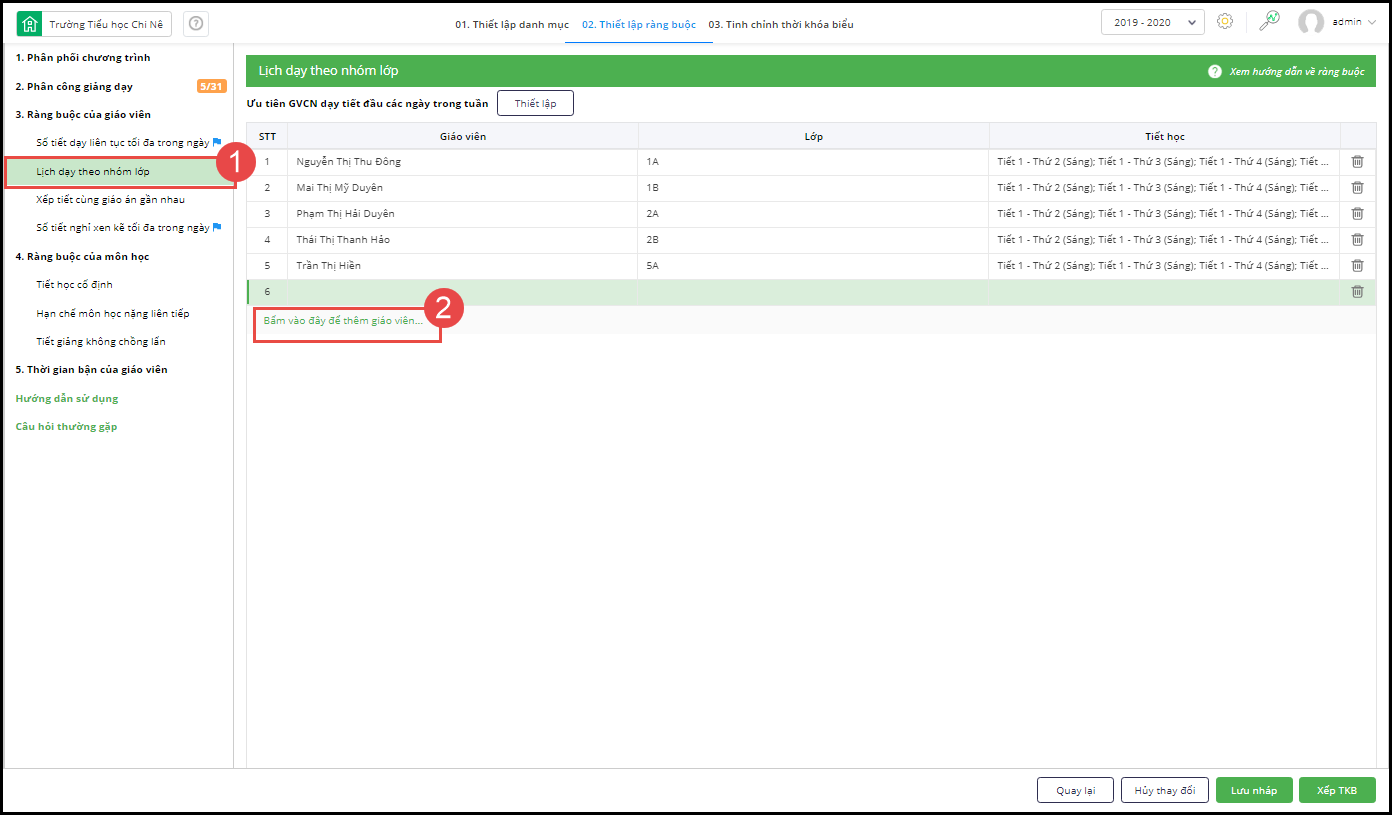Open the settings gear icon
This screenshot has width=1392, height=815.
pos(1225,22)
